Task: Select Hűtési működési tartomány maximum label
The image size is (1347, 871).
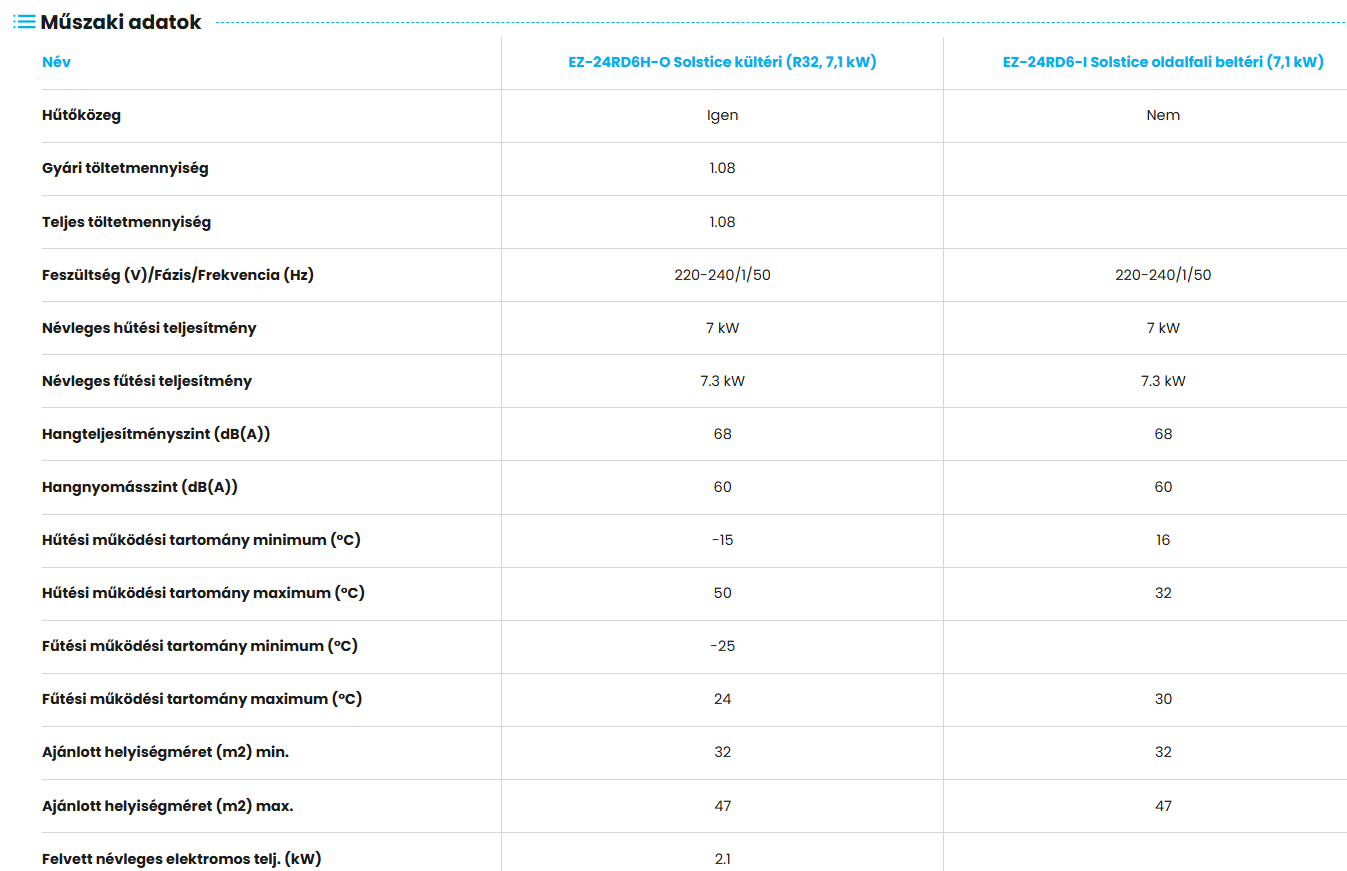Action: coord(203,593)
